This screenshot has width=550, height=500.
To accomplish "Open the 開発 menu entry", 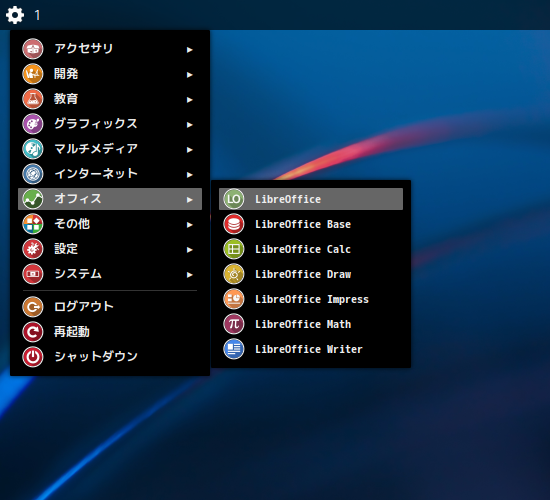I will pos(110,74).
